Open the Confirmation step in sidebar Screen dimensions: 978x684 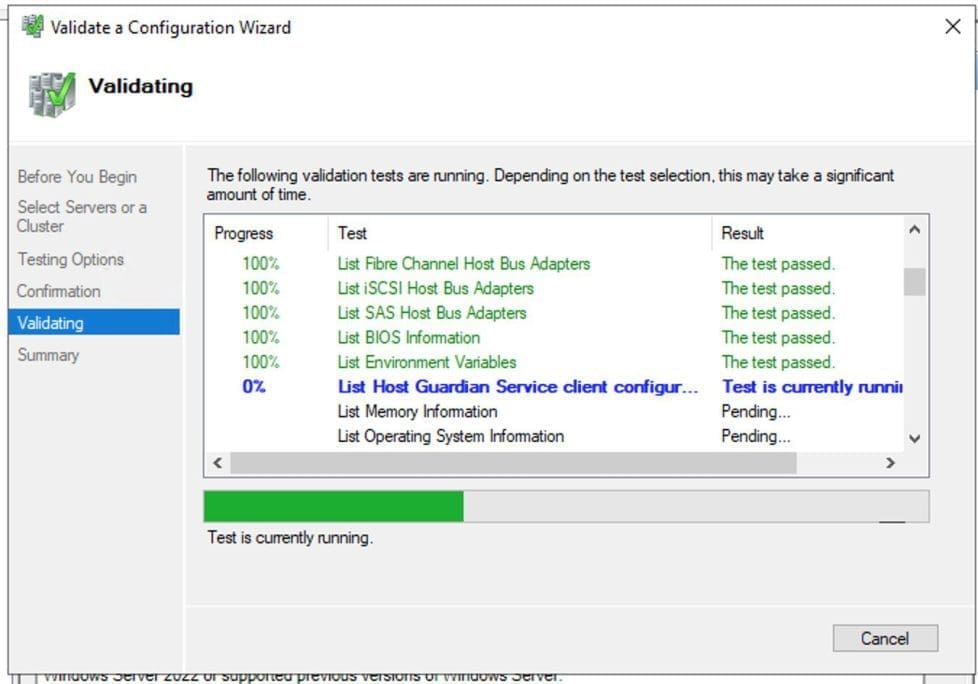[x=59, y=291]
